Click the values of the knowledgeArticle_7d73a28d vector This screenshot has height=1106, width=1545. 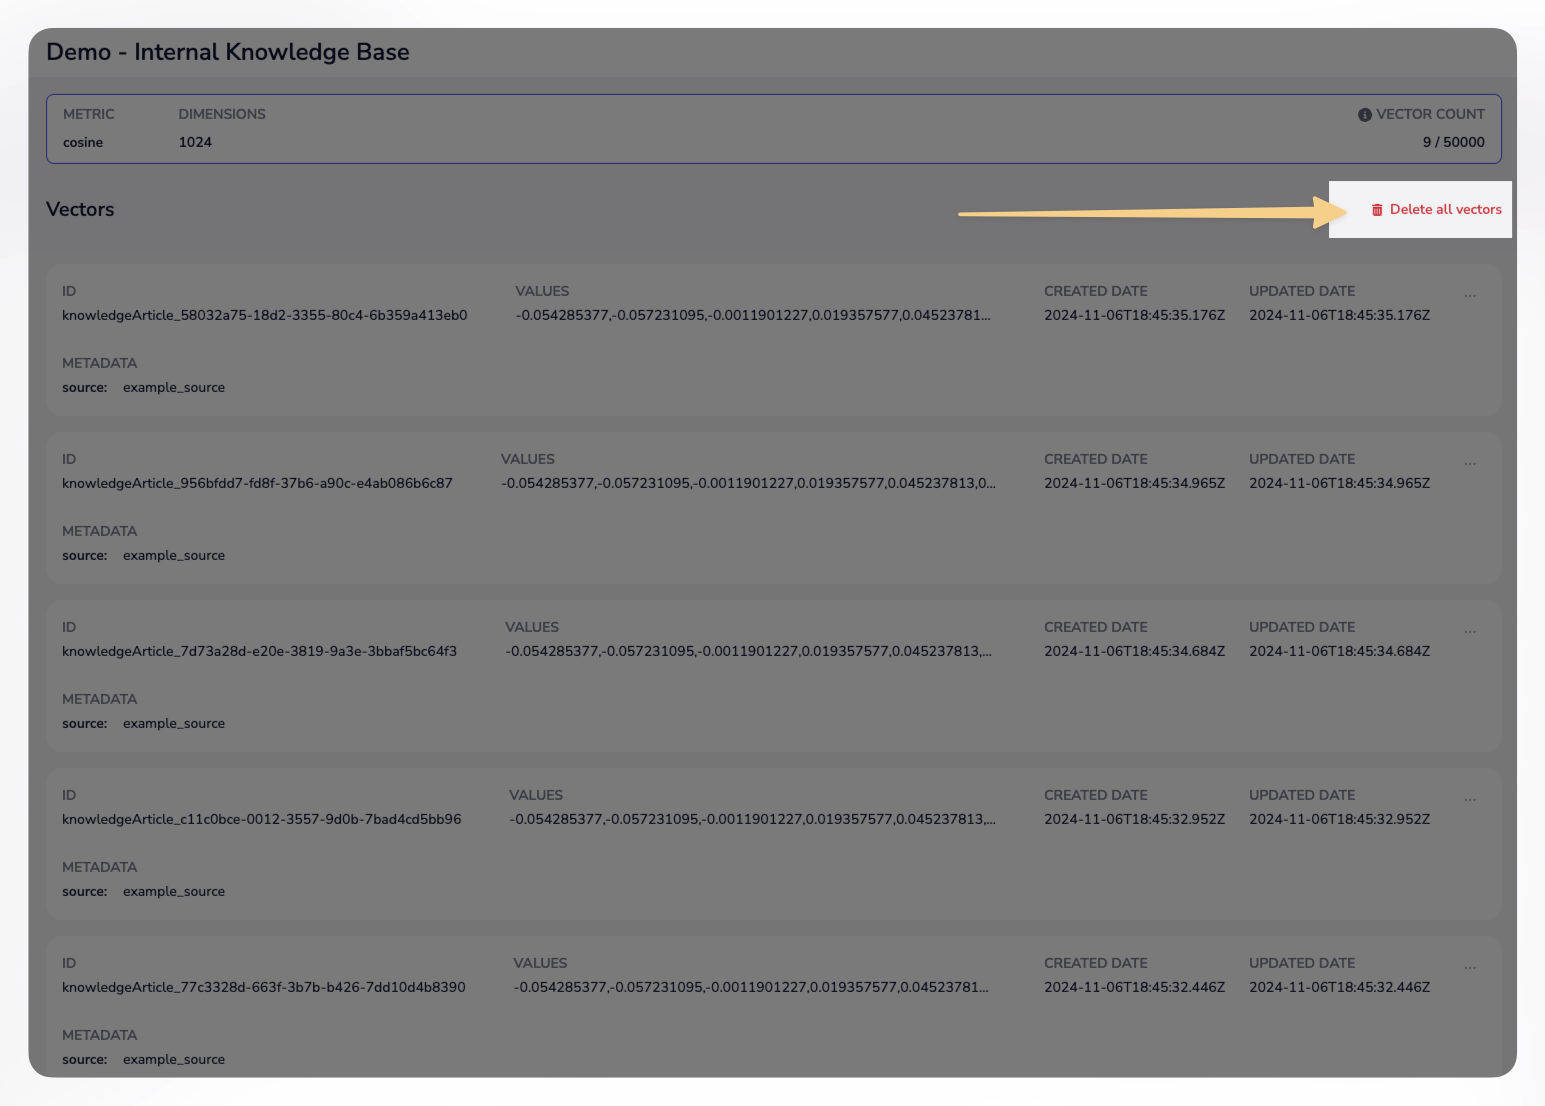(748, 652)
